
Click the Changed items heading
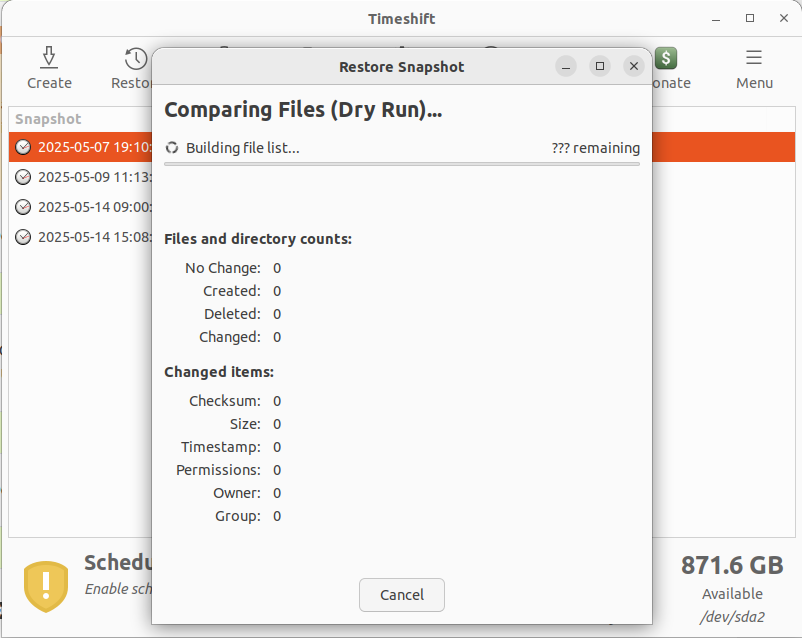tap(219, 372)
